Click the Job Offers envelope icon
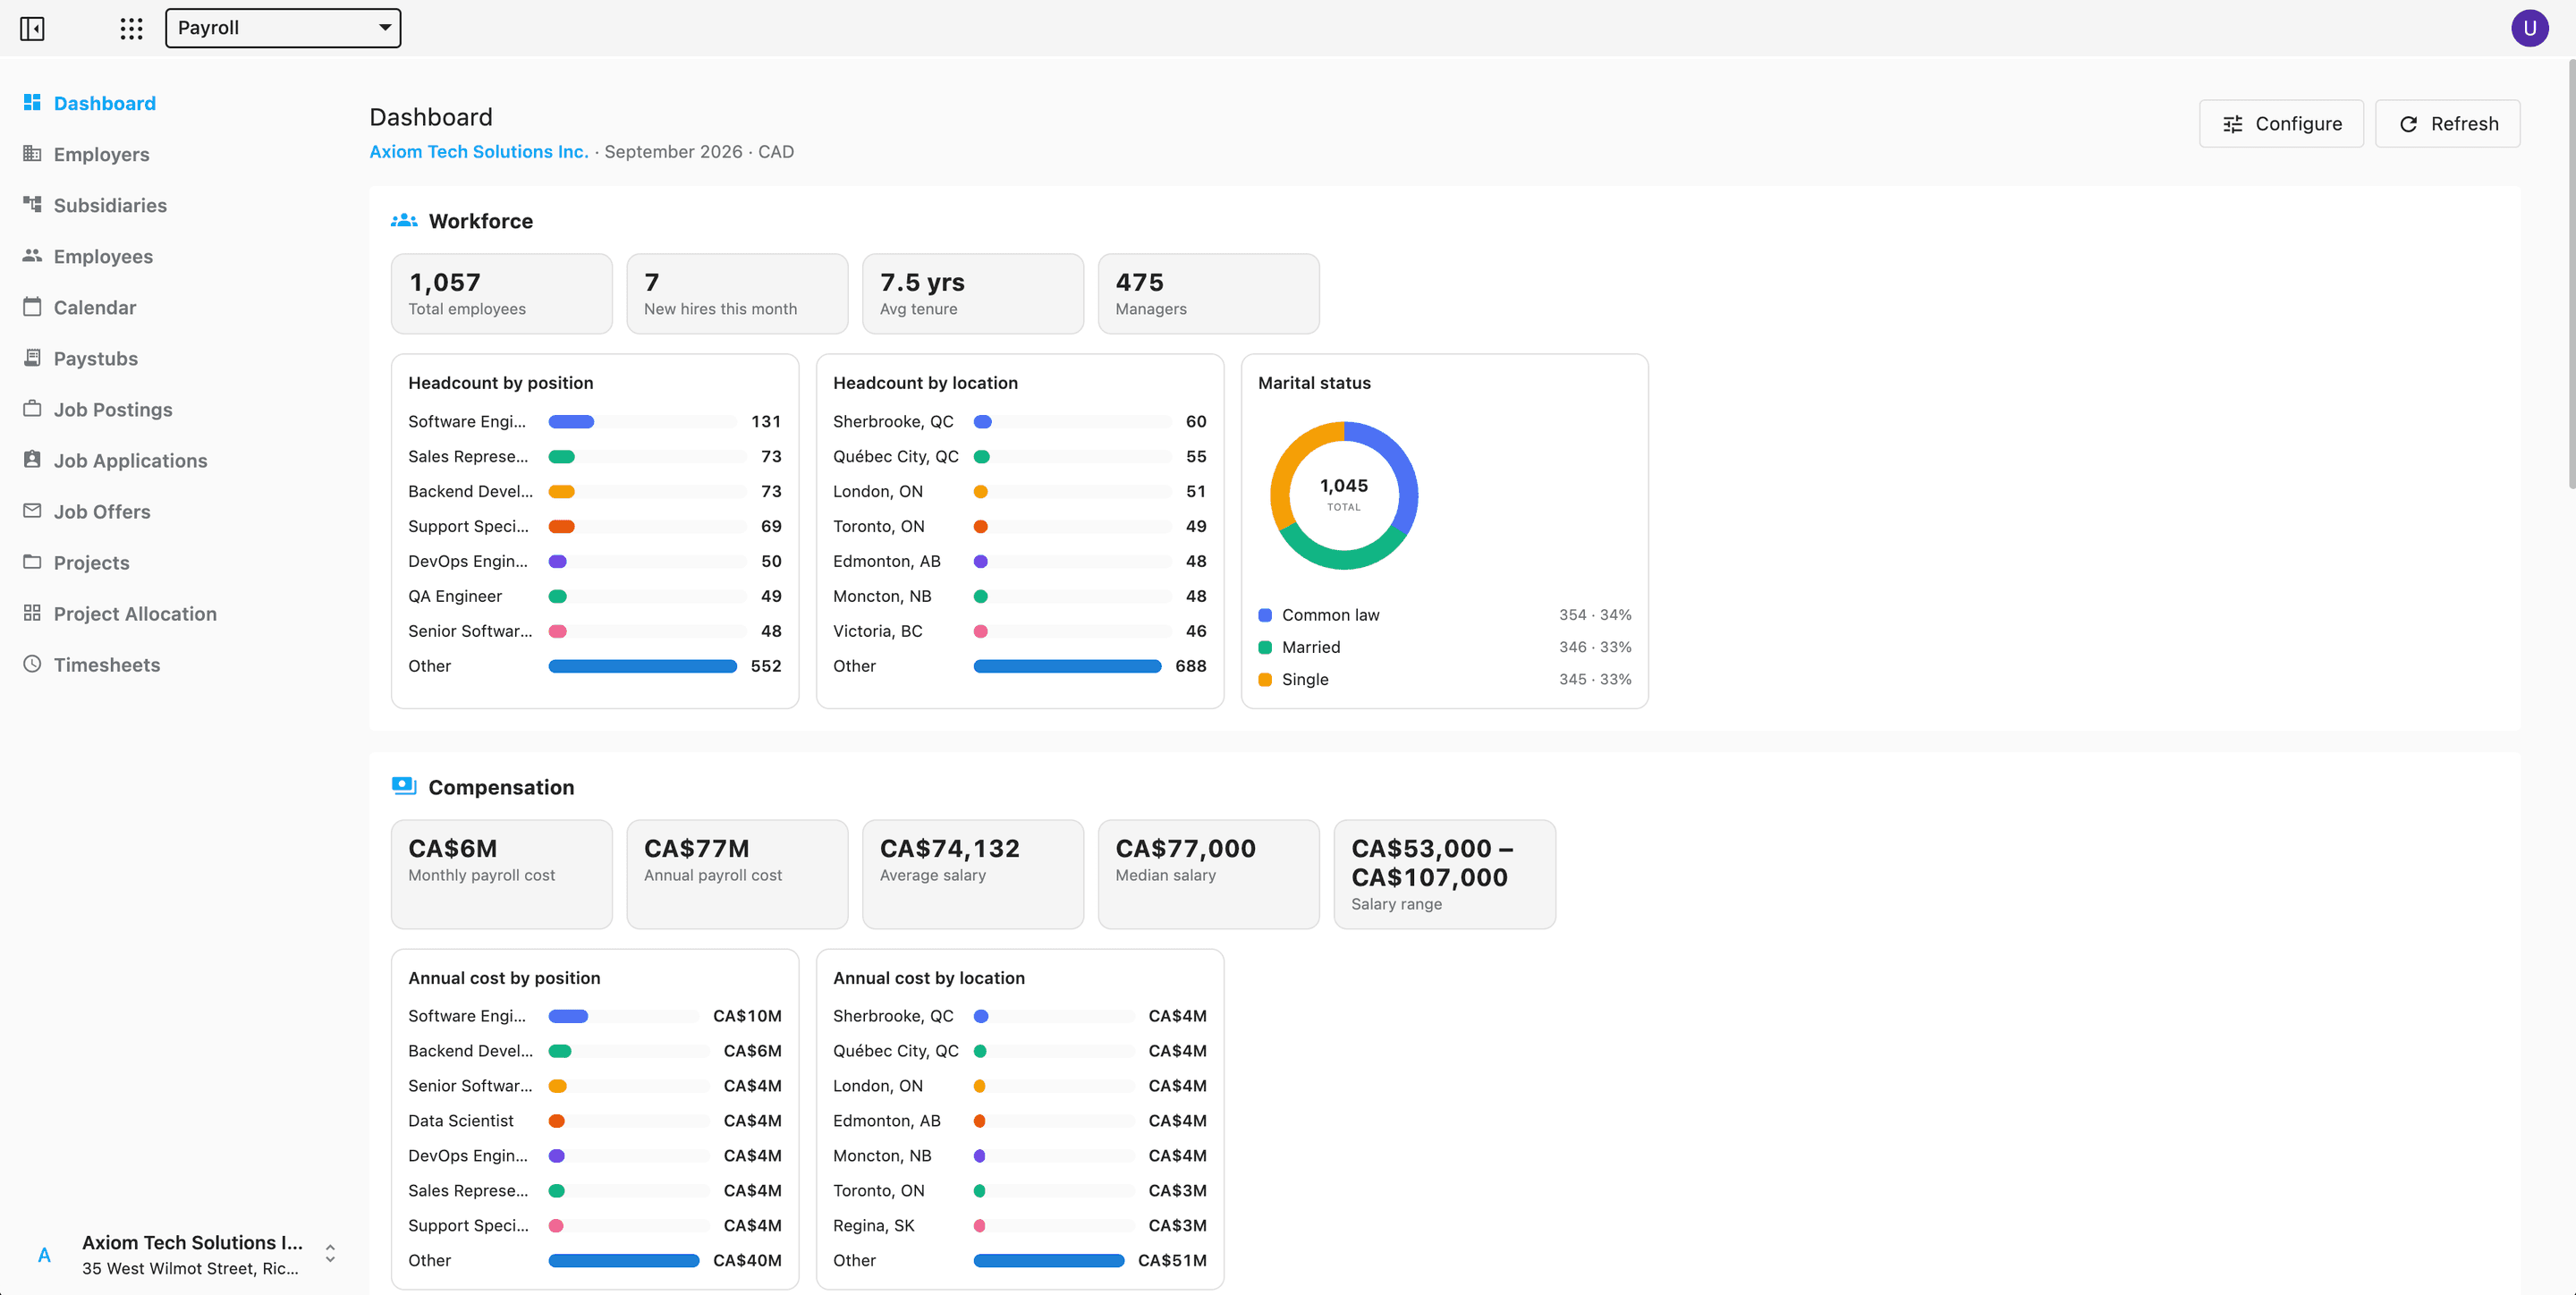The width and height of the screenshot is (2576, 1295). pyautogui.click(x=32, y=510)
